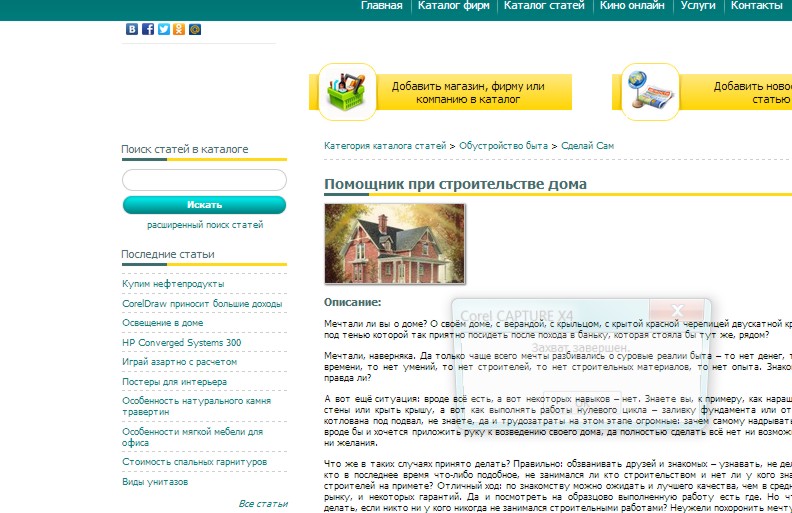Open Каталог статей in the top menu
Image resolution: width=792 pixels, height=513 pixels.
point(544,6)
